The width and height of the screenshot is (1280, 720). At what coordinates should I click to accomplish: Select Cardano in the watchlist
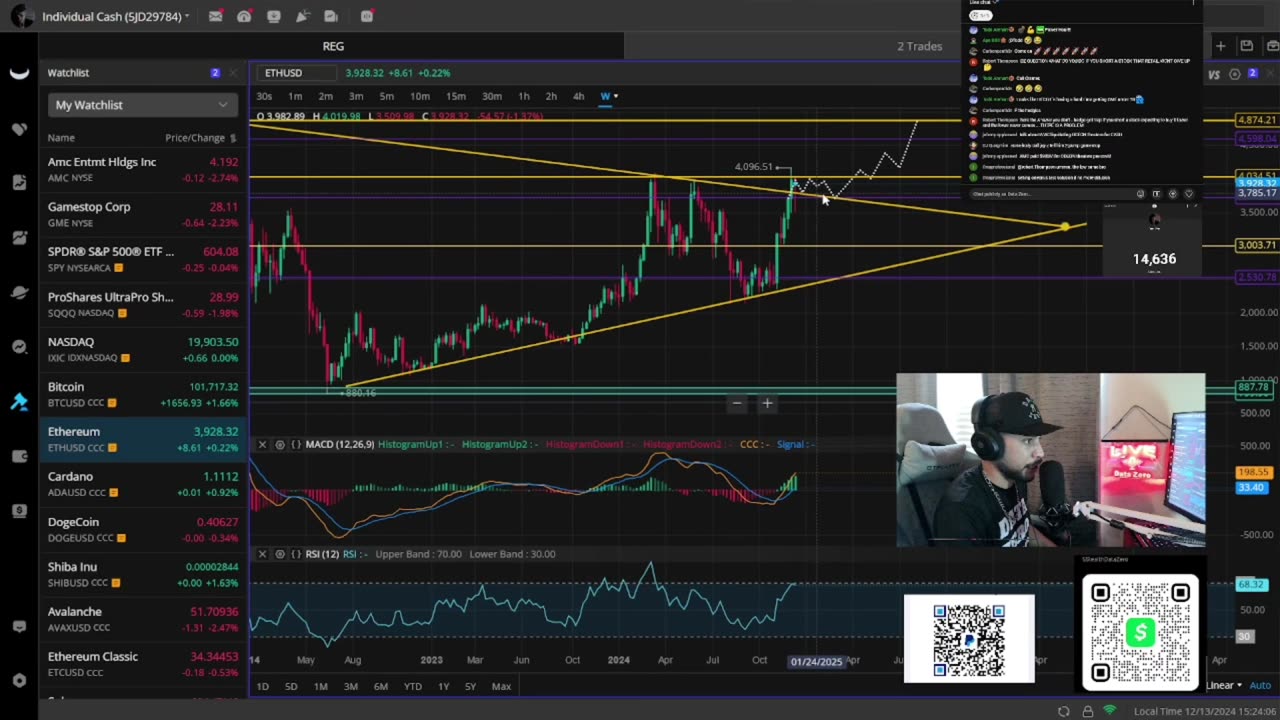[141, 485]
